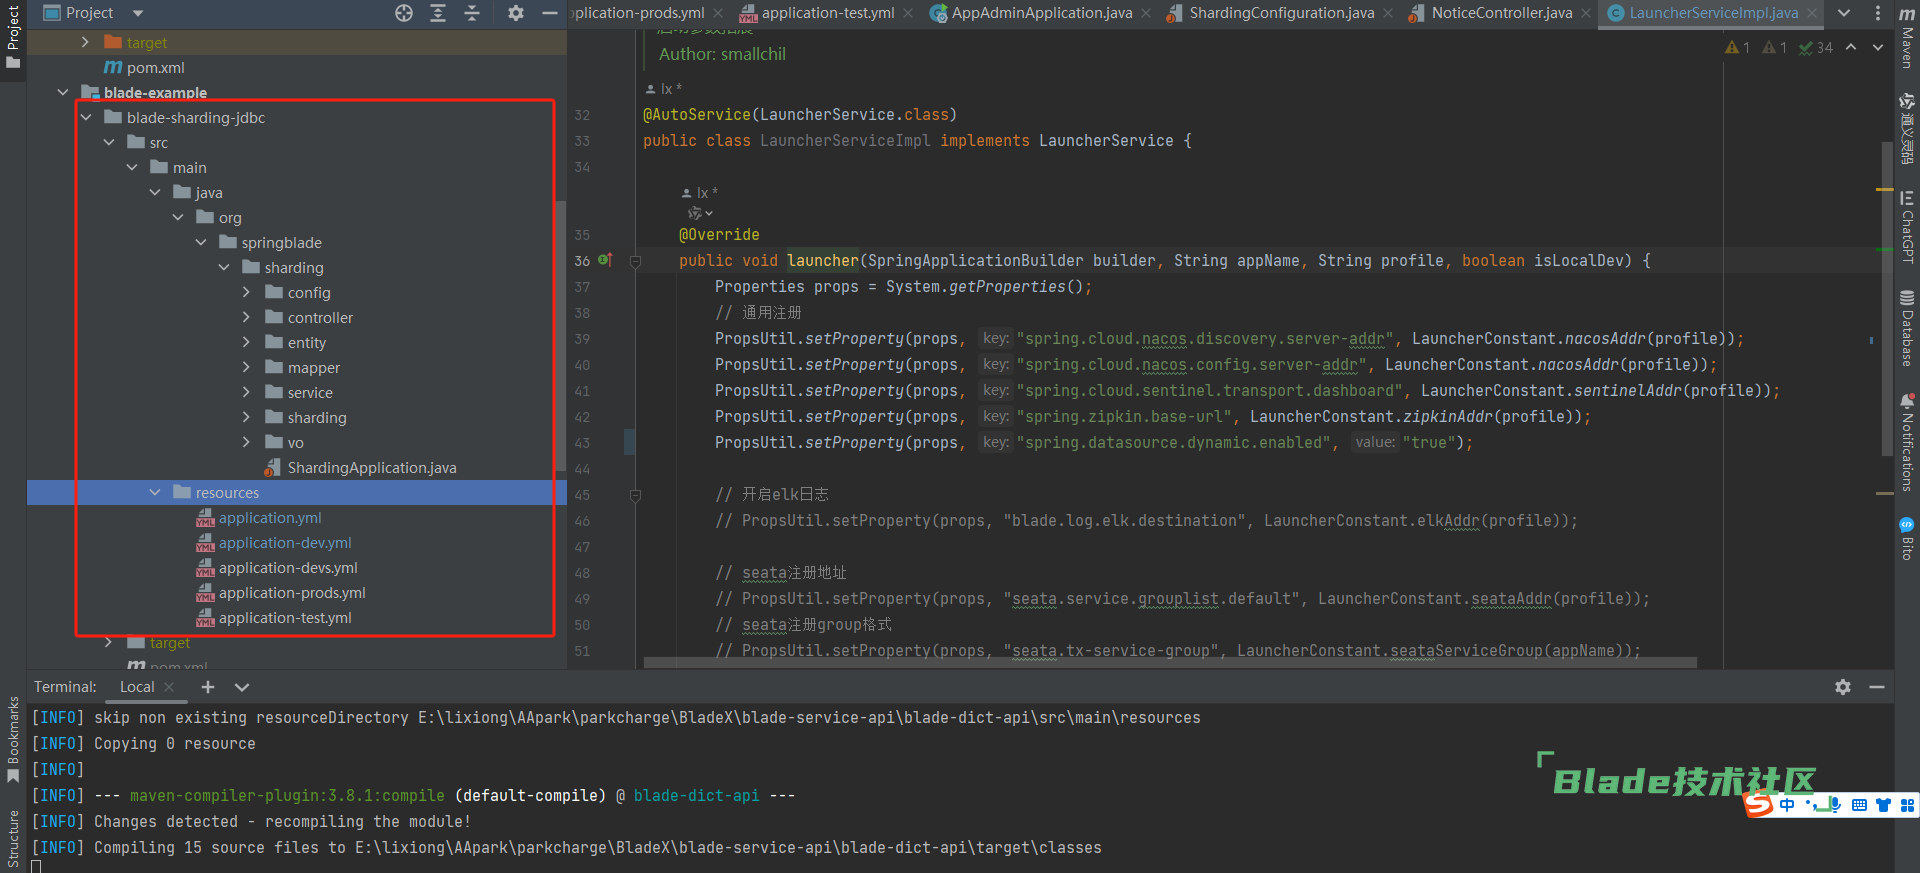Click the 34 typos indicator
The height and width of the screenshot is (873, 1920).
coord(1816,47)
